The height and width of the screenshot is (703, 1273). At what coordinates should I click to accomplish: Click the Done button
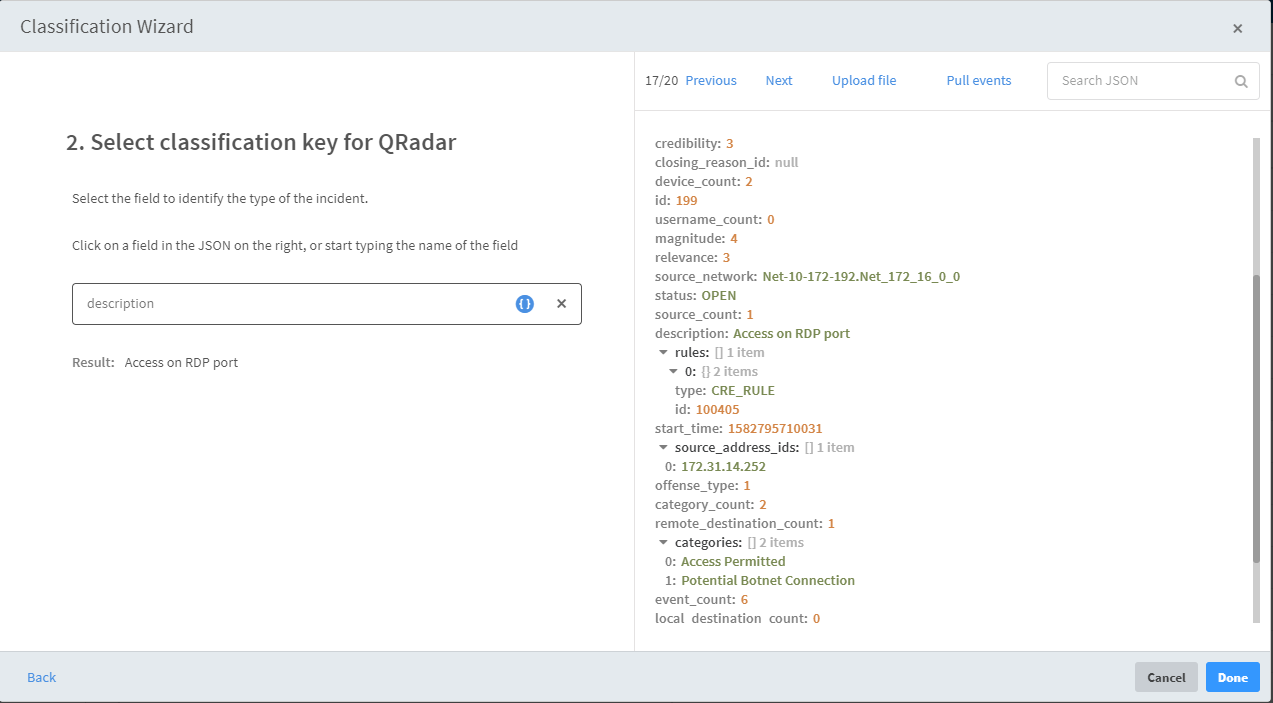(1232, 677)
